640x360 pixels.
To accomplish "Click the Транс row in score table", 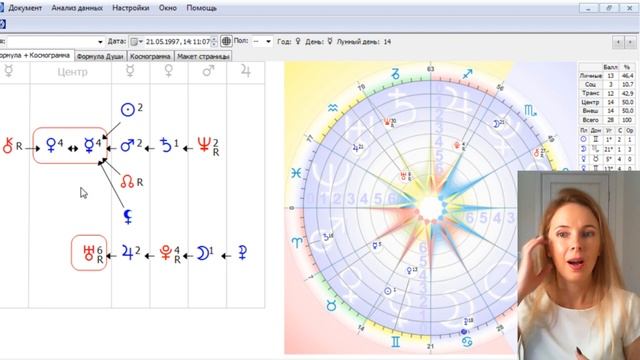I will tap(607, 93).
